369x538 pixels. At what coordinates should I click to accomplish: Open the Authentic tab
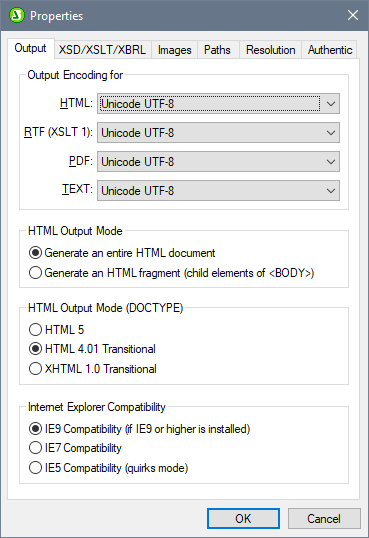point(330,50)
